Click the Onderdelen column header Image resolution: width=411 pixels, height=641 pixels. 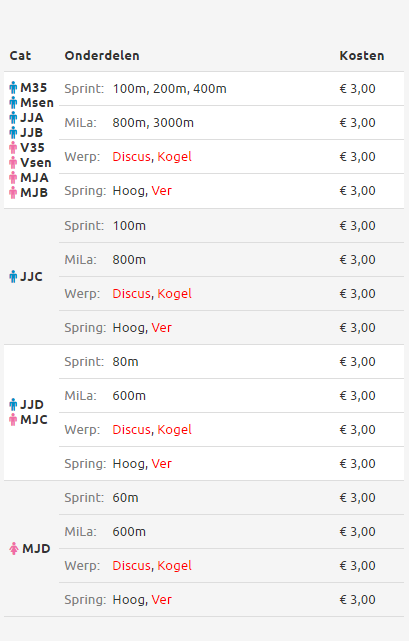click(102, 56)
